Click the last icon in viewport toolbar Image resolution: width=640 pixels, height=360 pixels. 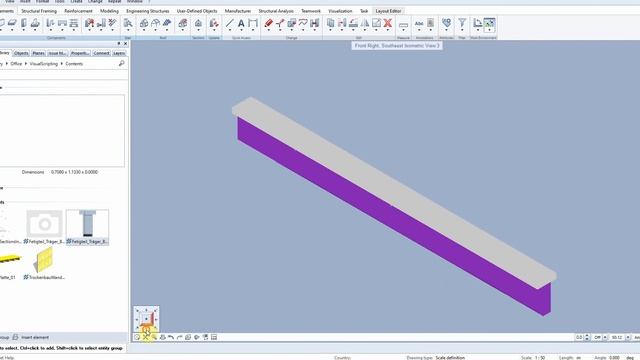214,337
